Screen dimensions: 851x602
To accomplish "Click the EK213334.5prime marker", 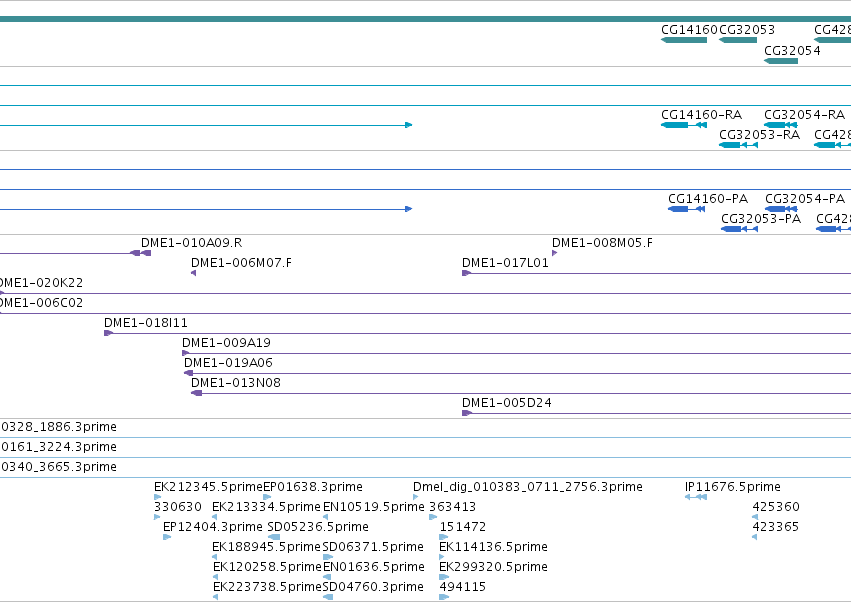I will 214,517.
